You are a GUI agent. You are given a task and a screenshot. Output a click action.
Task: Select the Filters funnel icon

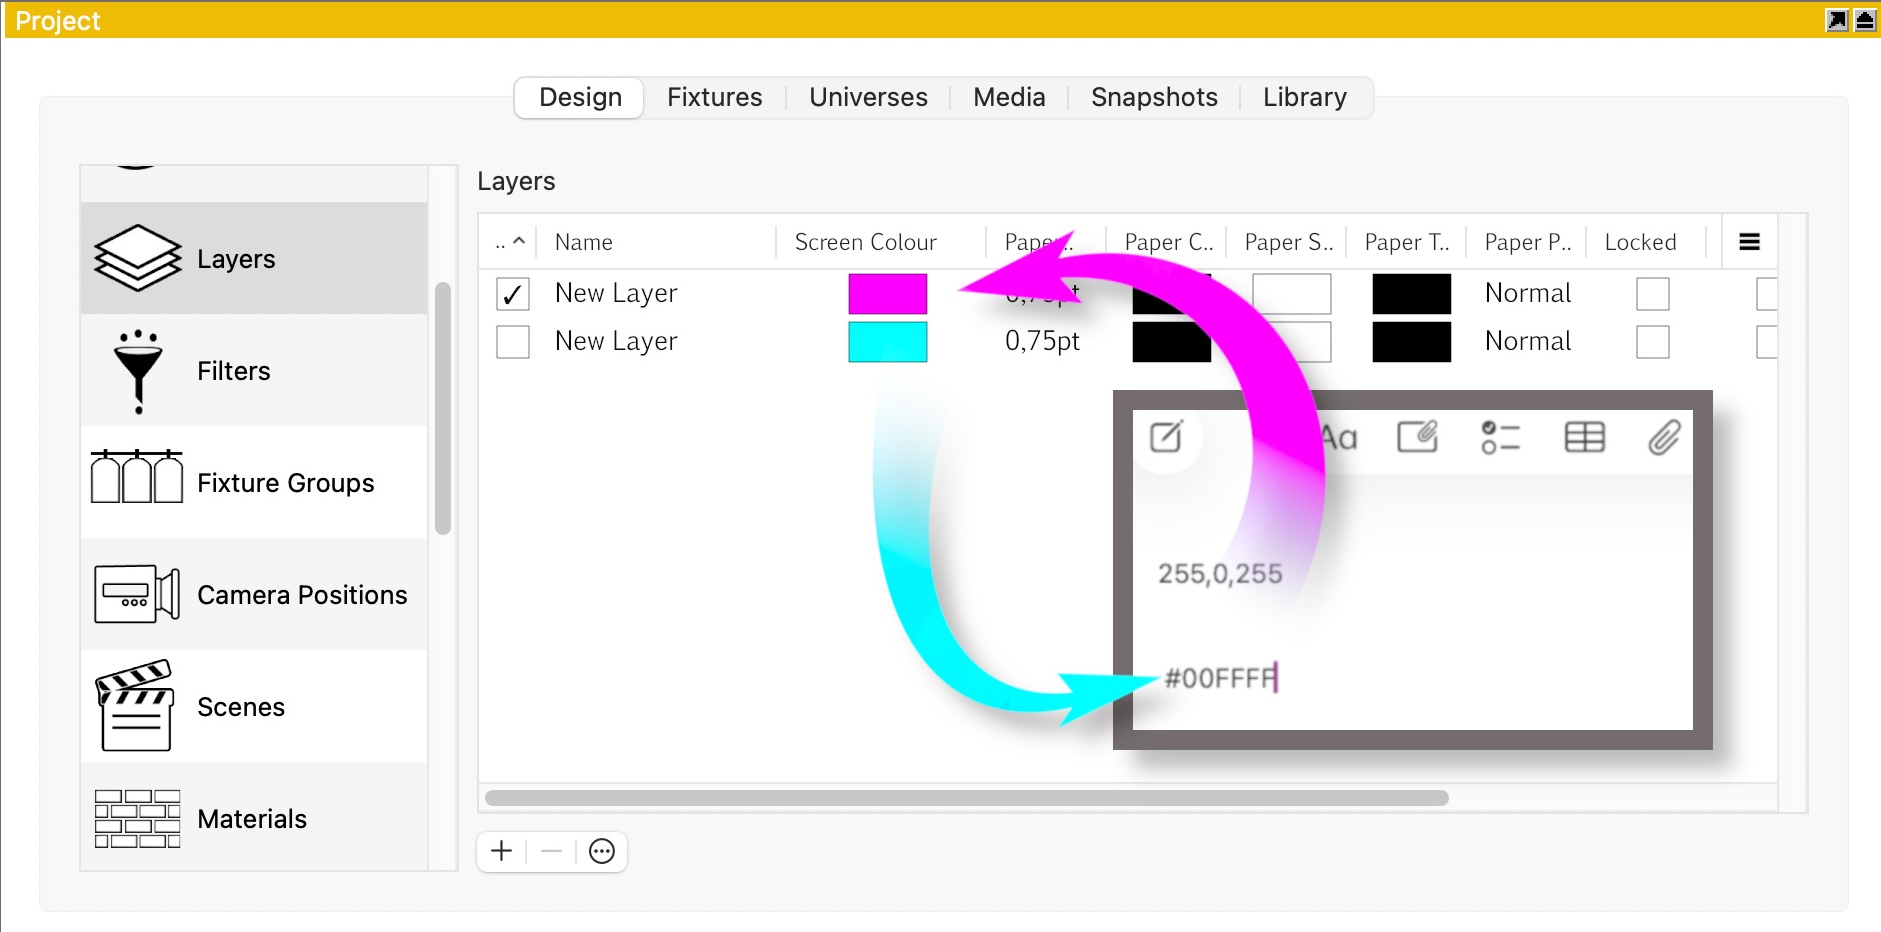(138, 371)
